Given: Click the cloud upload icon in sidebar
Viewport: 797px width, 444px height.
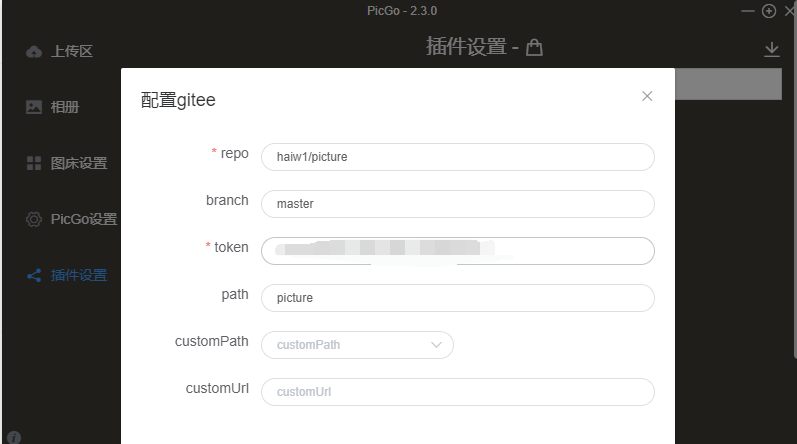Looking at the screenshot, I should pyautogui.click(x=34, y=51).
